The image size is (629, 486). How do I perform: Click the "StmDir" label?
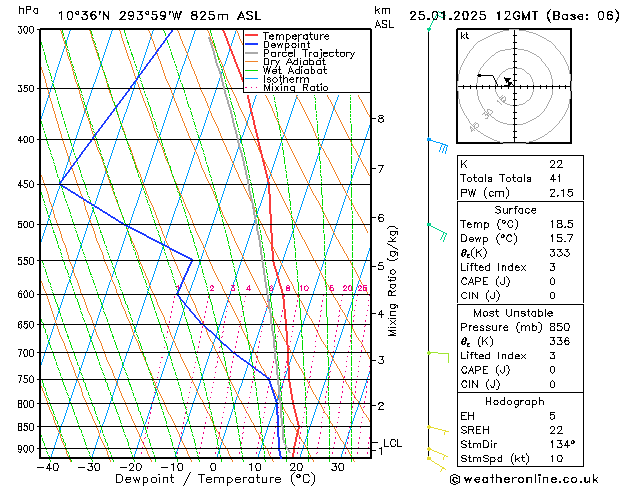tap(479, 444)
